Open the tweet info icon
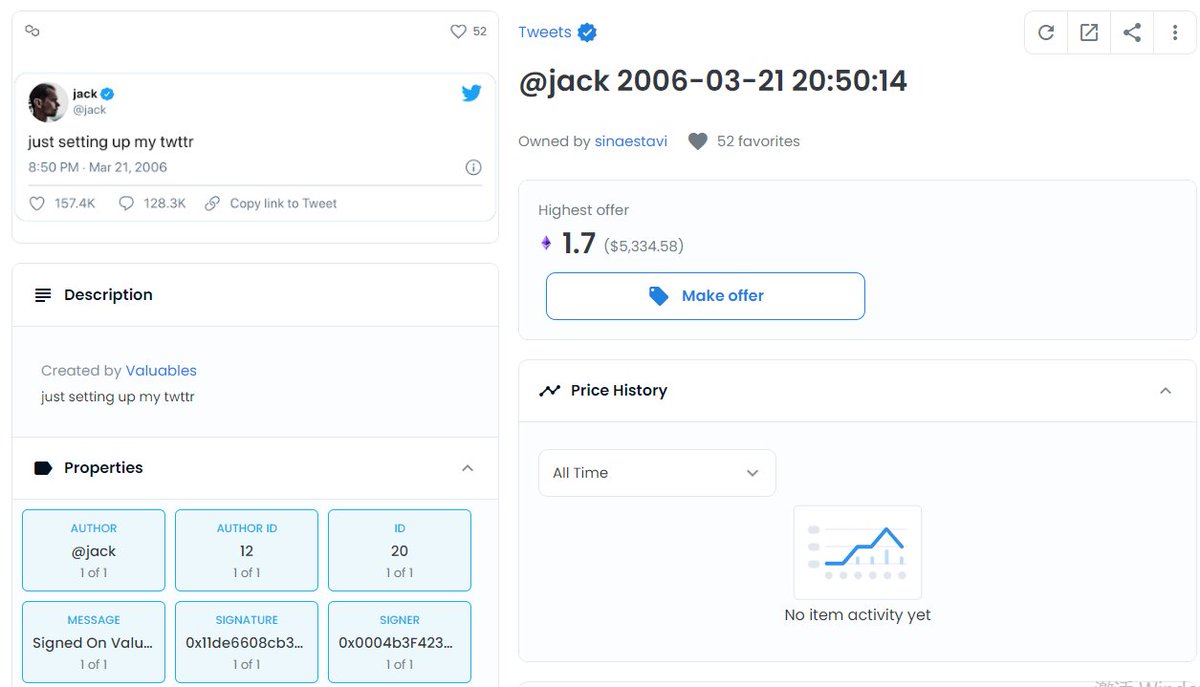 pyautogui.click(x=473, y=167)
